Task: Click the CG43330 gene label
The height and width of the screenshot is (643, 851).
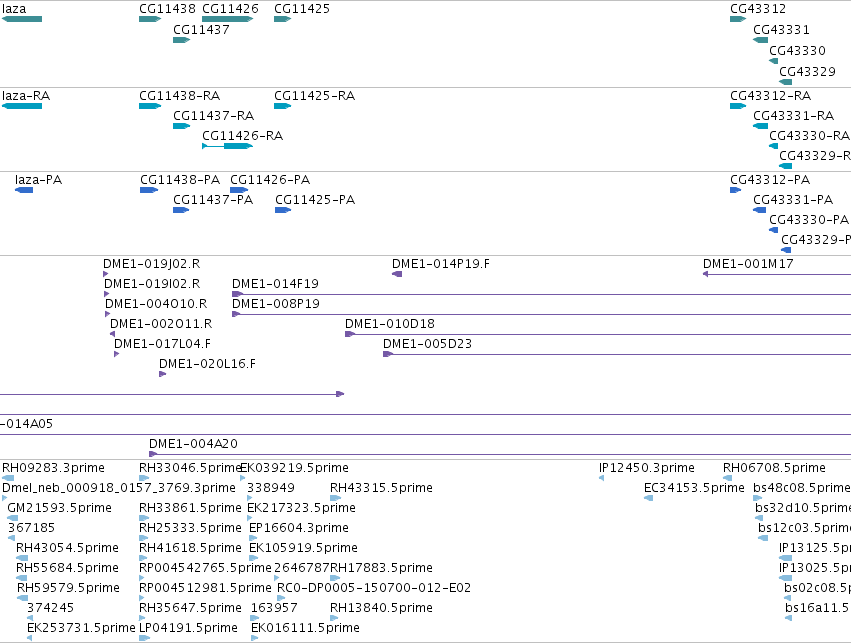Action: pyautogui.click(x=797, y=50)
